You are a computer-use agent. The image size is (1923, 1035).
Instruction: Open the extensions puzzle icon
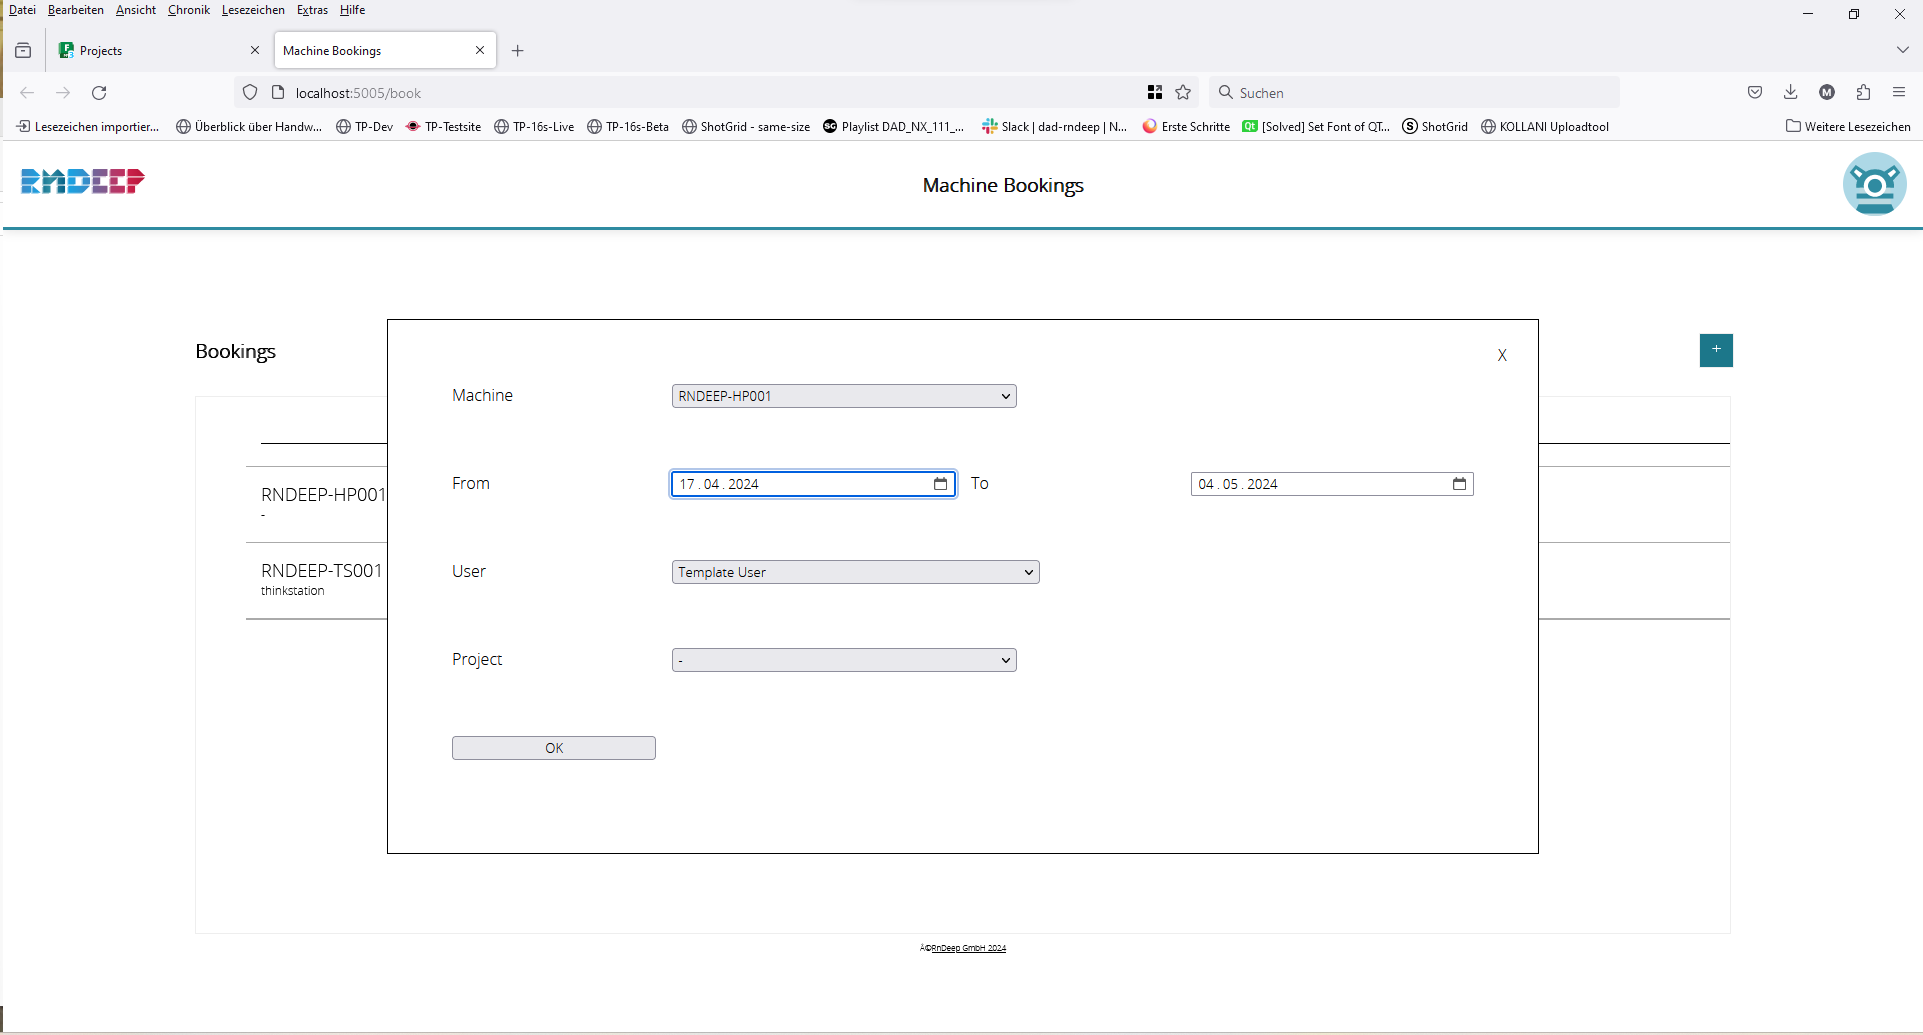1863,93
